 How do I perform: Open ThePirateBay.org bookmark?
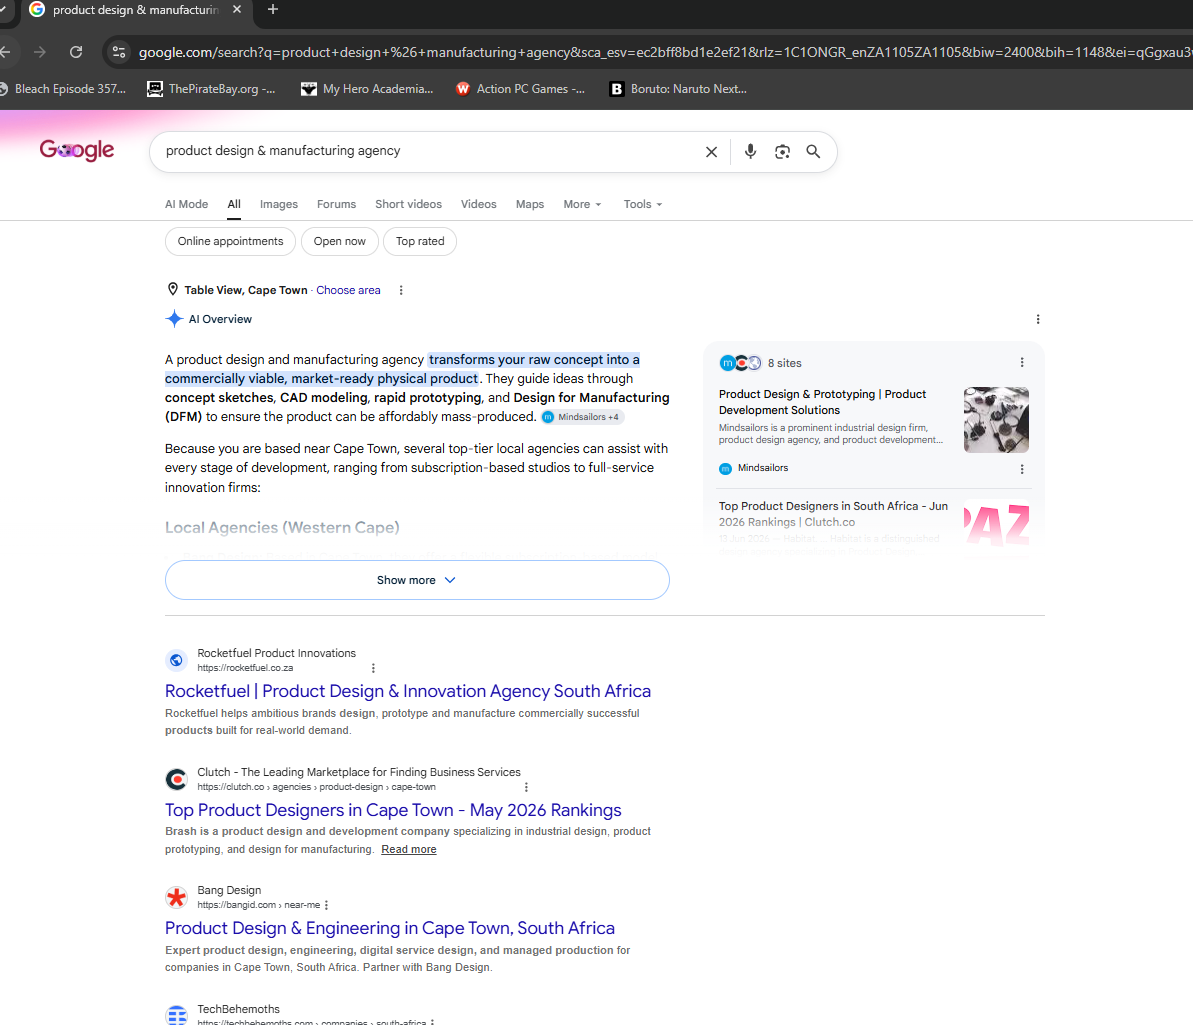pyautogui.click(x=211, y=89)
